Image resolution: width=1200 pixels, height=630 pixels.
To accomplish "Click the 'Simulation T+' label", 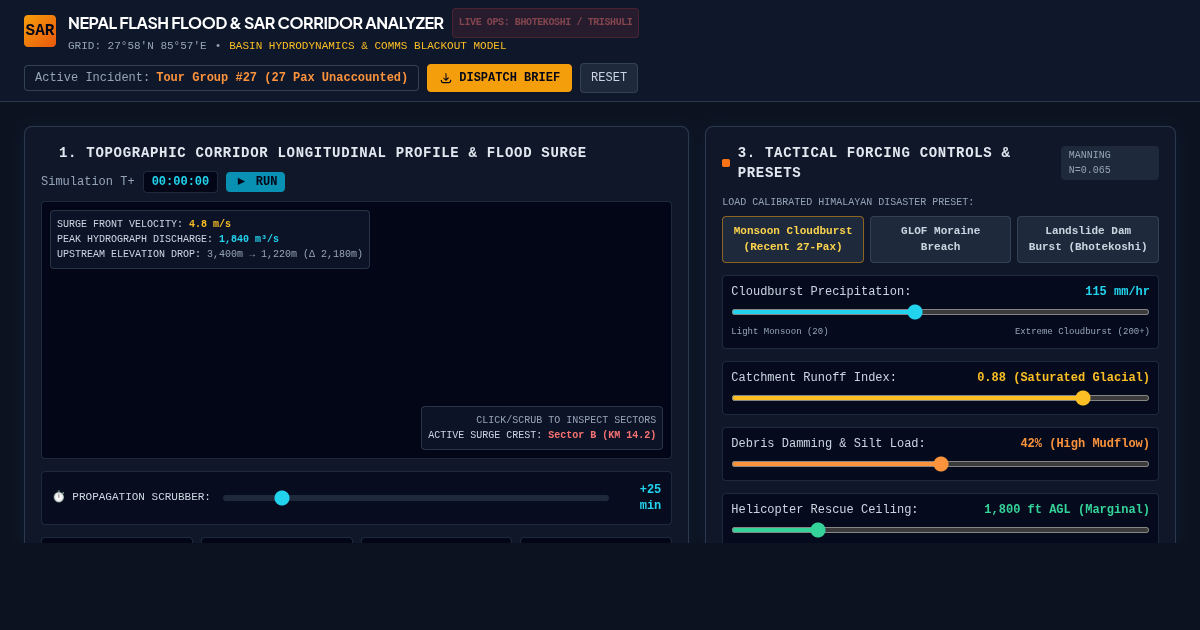I will pos(88,182).
